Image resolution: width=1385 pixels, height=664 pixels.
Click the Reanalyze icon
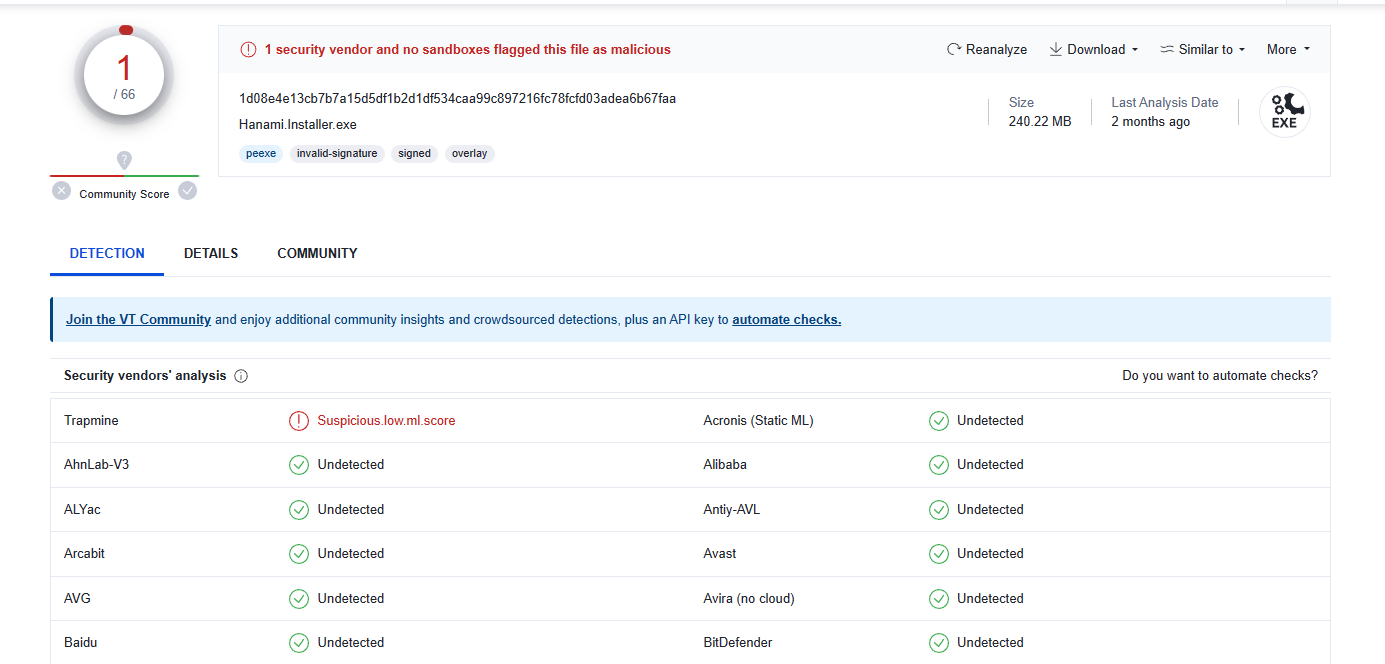(x=952, y=48)
